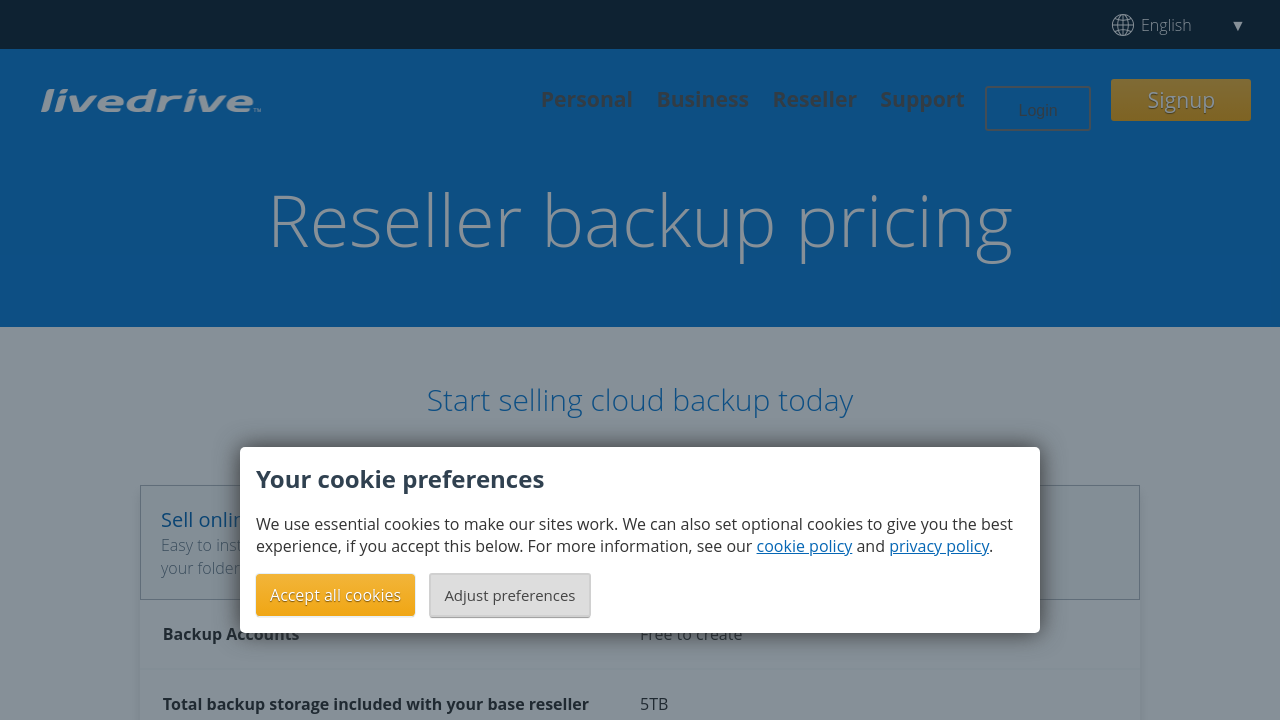Click the "Backup Accounts" row label

point(230,636)
